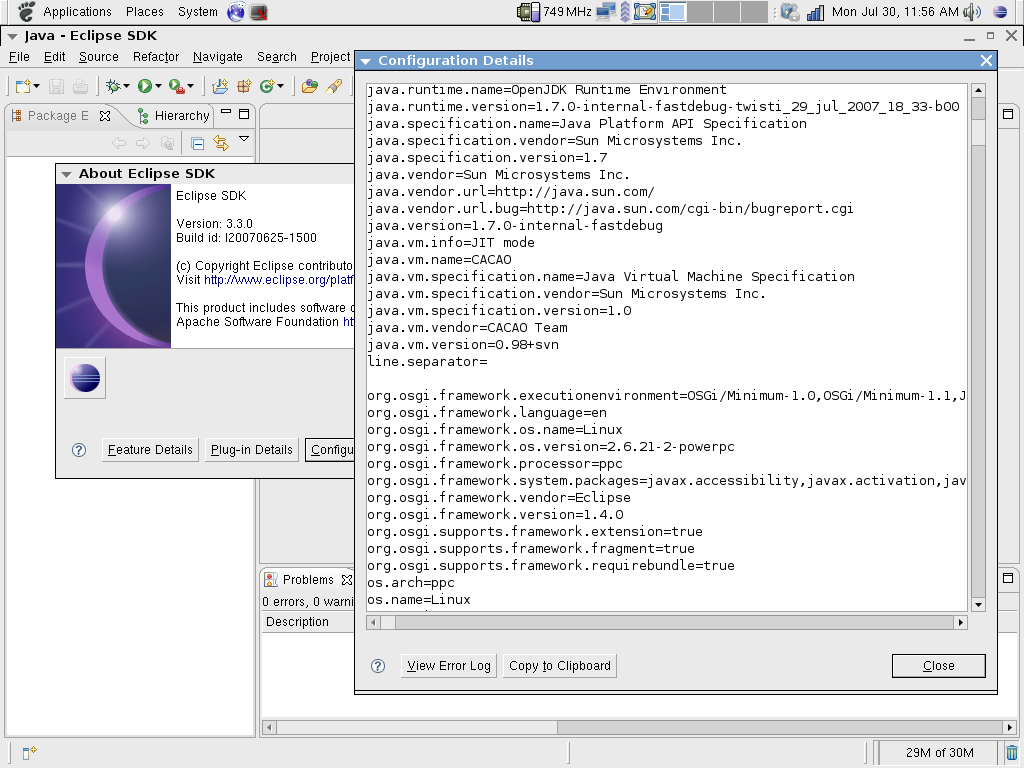The height and width of the screenshot is (768, 1024).
Task: Click Close in Configuration Details dialog
Action: (x=938, y=666)
